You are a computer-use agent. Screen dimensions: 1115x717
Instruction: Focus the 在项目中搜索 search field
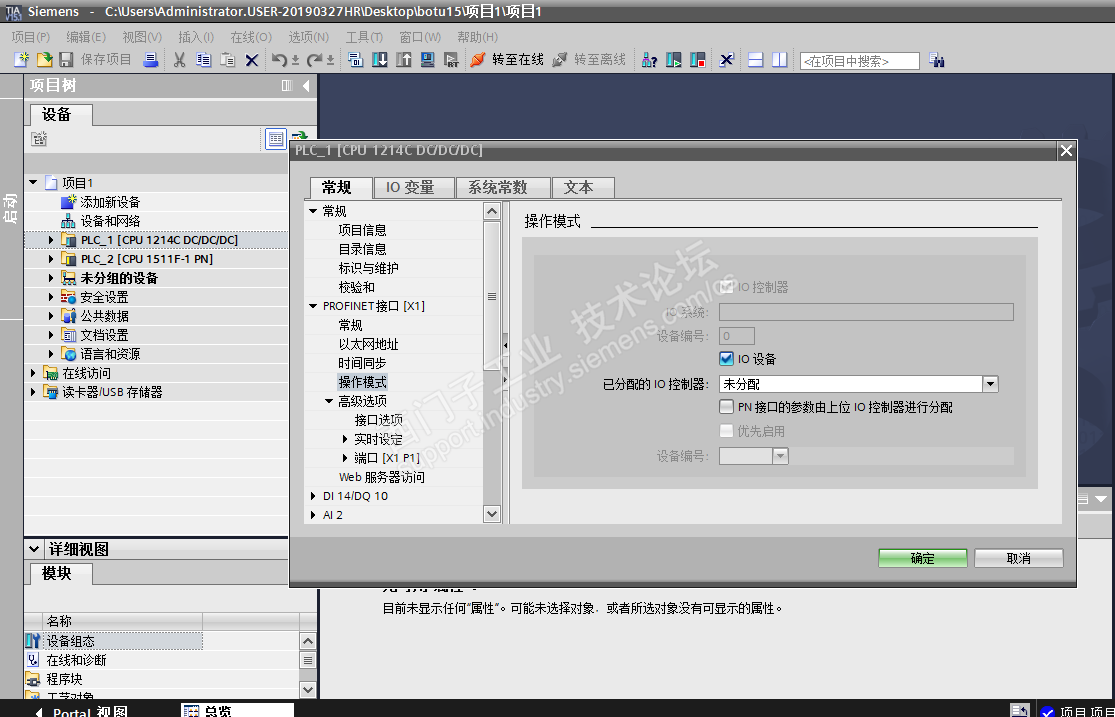point(859,61)
